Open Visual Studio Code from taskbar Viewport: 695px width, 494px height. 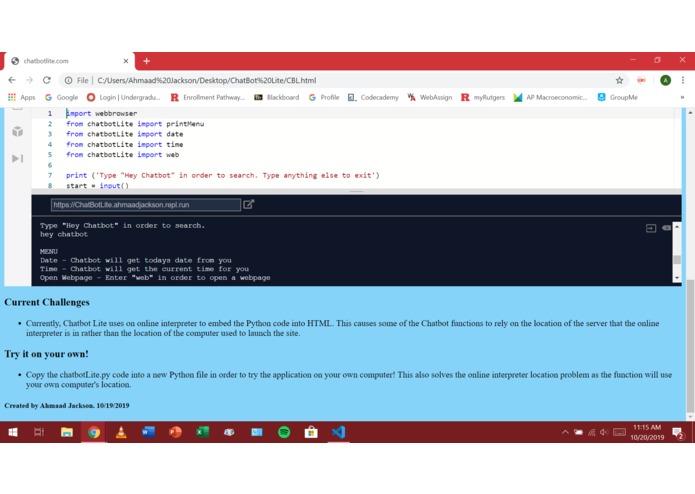(x=338, y=432)
